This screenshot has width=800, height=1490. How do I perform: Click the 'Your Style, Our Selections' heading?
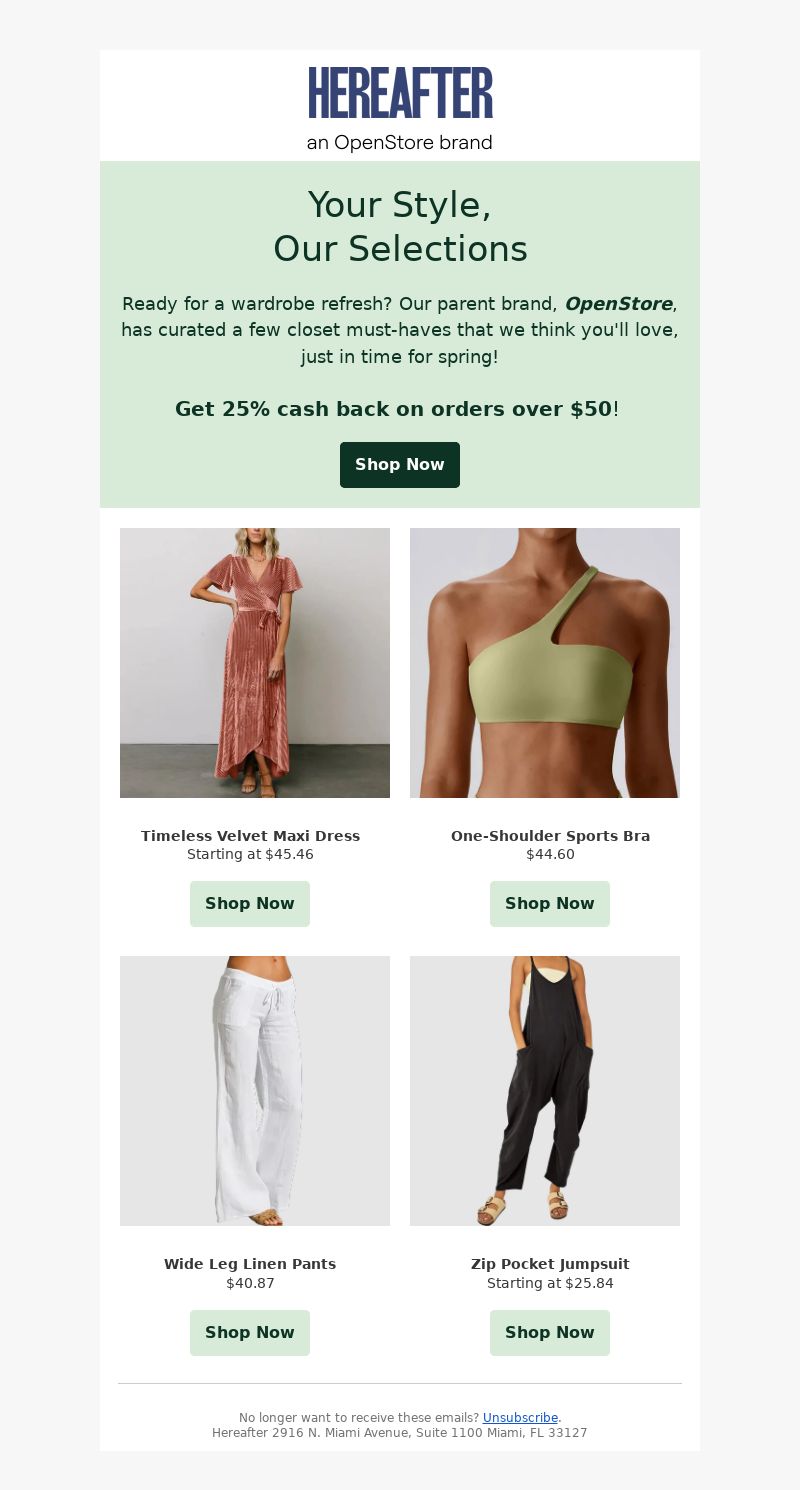click(x=400, y=227)
